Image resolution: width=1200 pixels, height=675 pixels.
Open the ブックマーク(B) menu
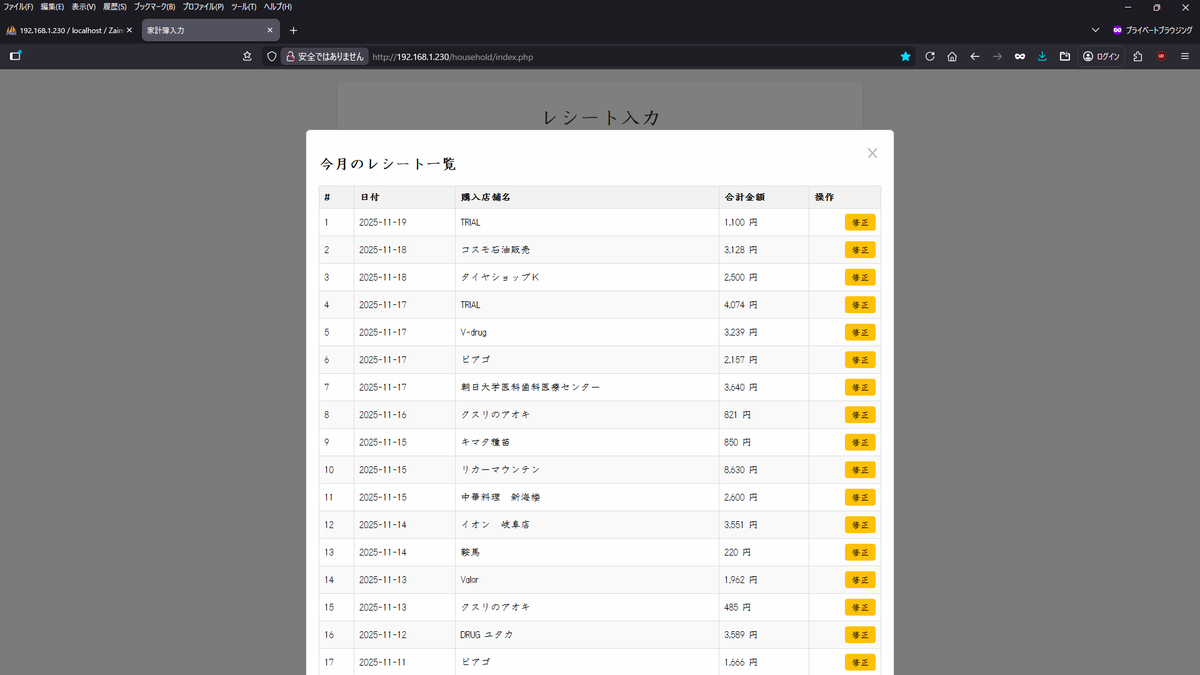(155, 7)
